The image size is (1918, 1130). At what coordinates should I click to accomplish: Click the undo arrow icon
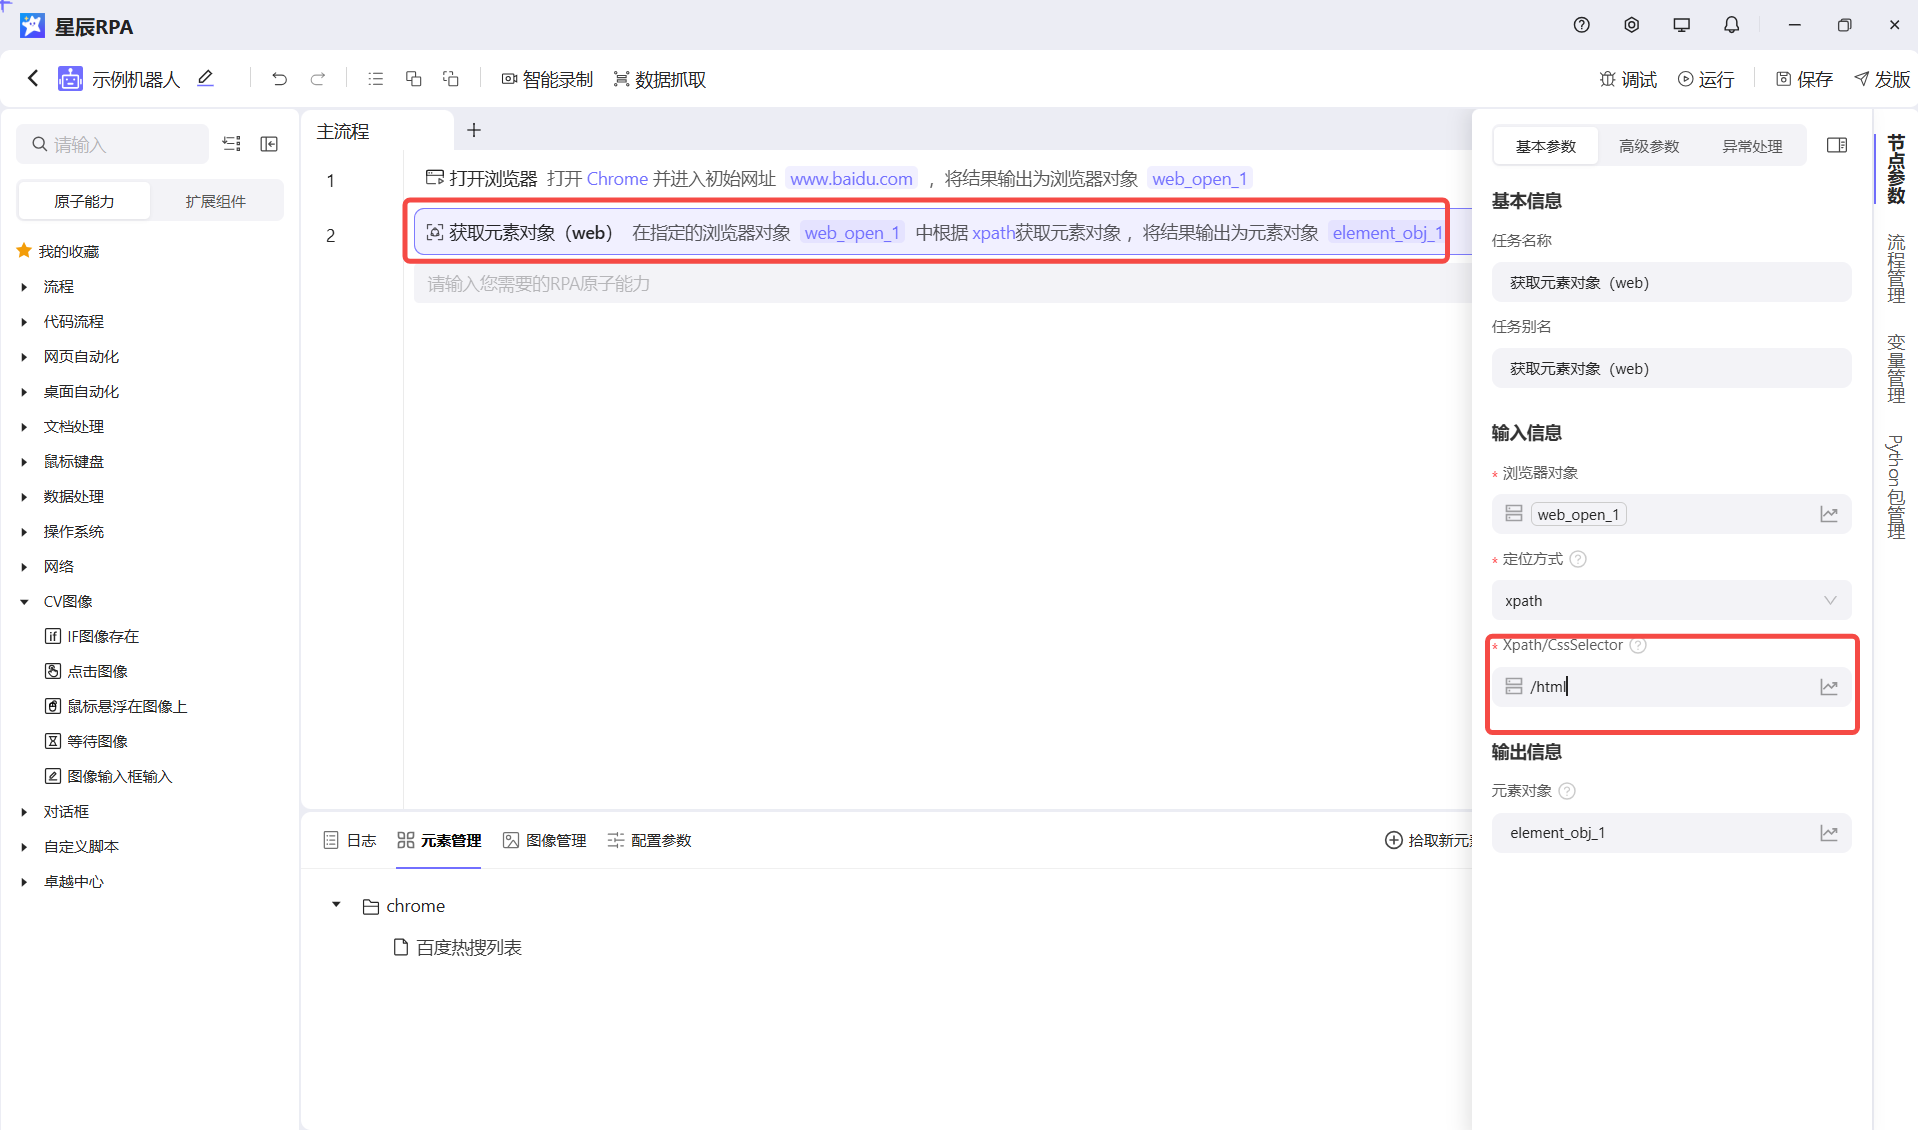pos(279,79)
